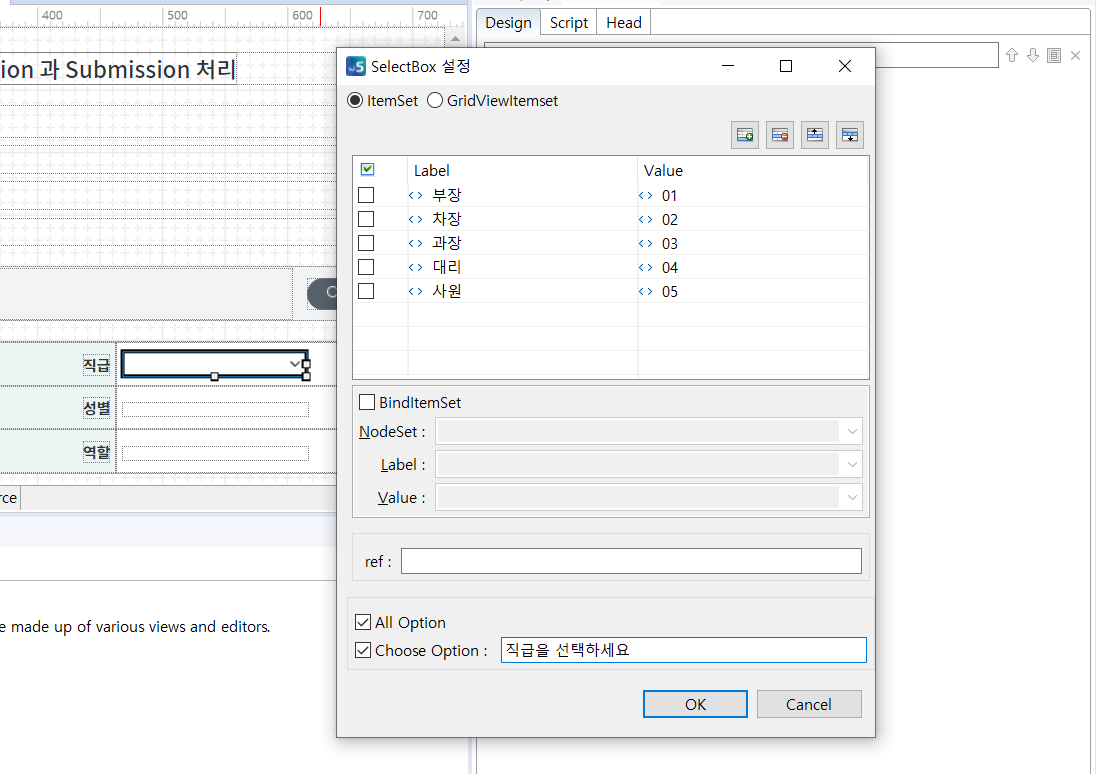The width and height of the screenshot is (1096, 774).
Task: Click the Submission 처리 title text on canvas
Action: coord(150,69)
